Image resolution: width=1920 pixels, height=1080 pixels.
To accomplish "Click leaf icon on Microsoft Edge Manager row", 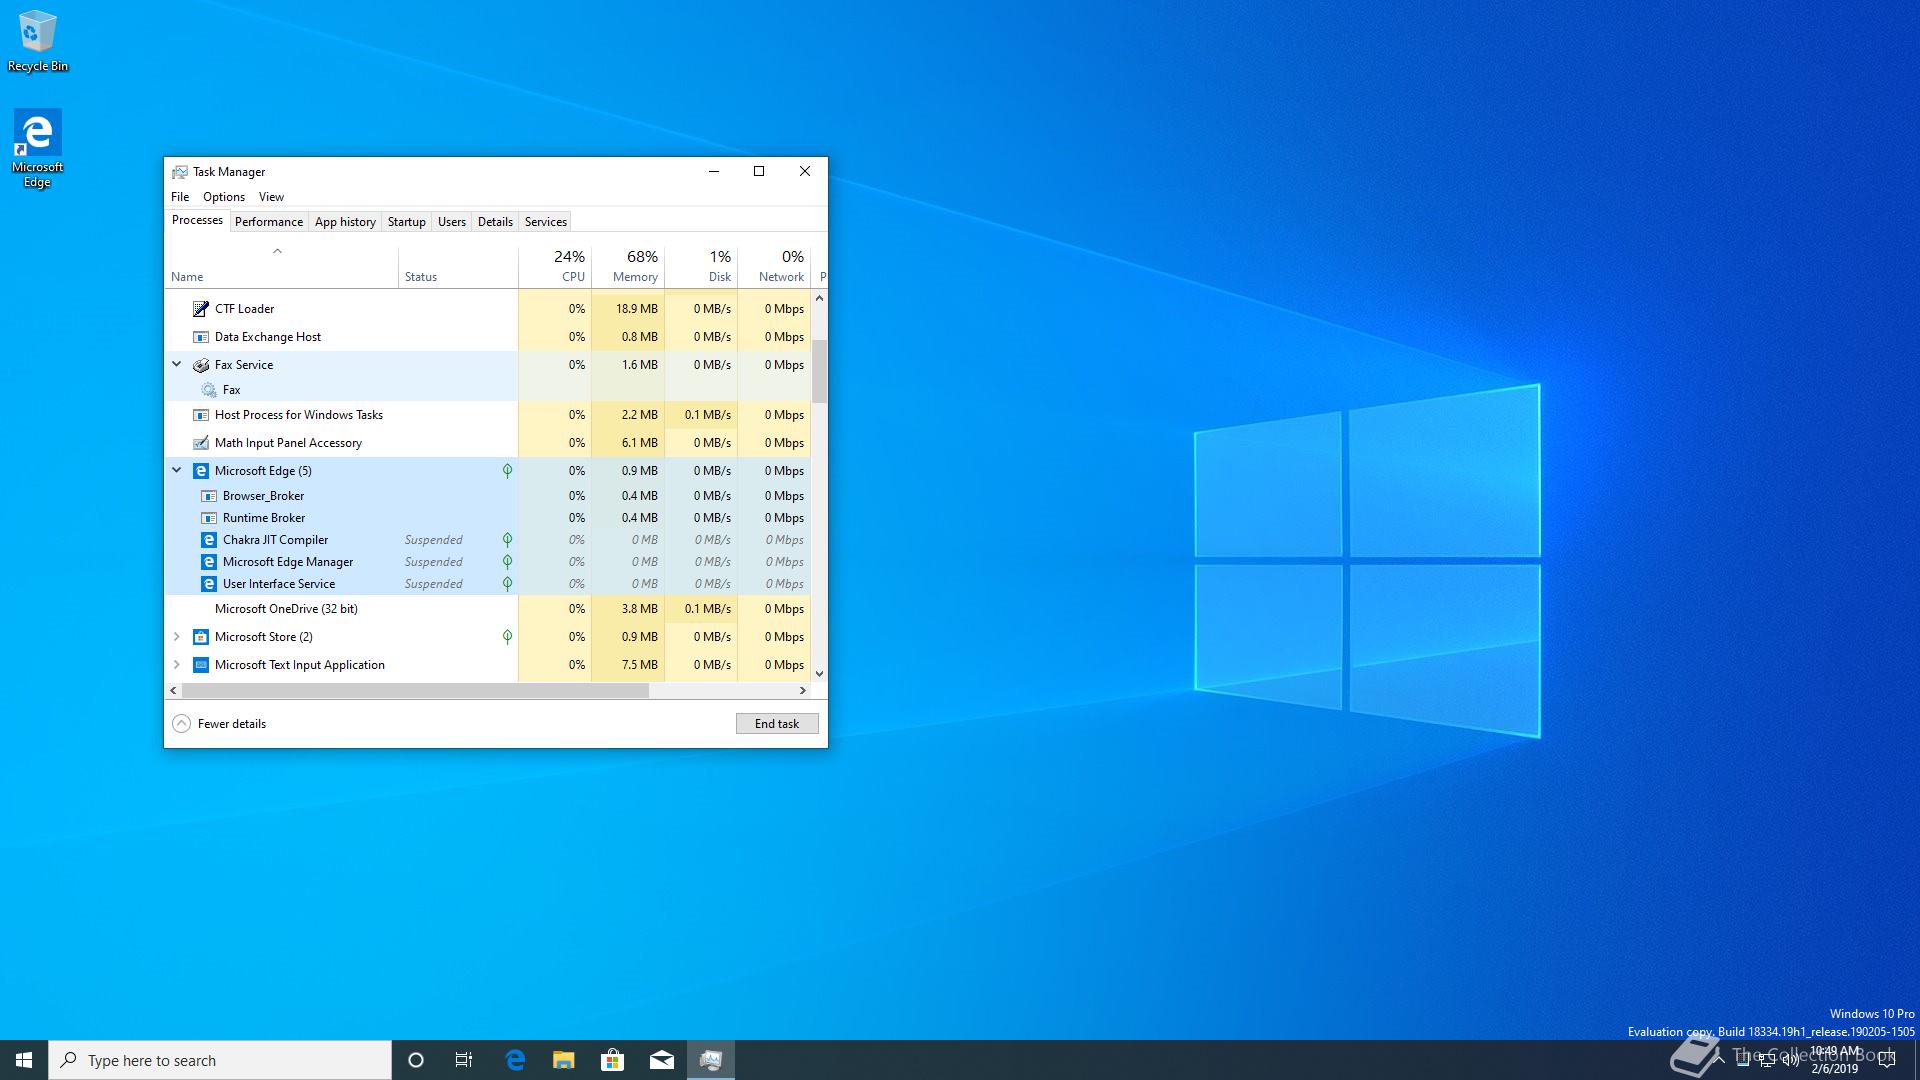I will tap(507, 562).
